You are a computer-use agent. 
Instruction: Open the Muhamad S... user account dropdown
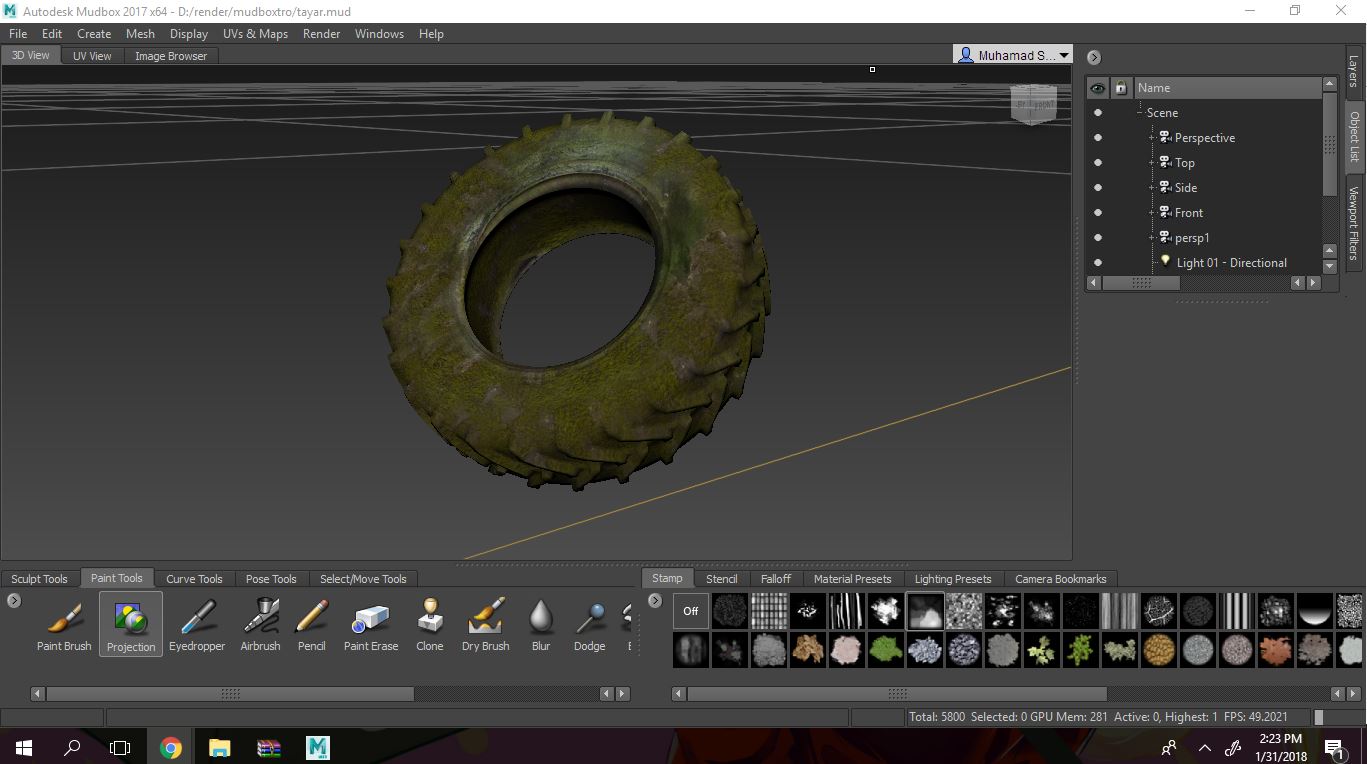pyautogui.click(x=1013, y=55)
